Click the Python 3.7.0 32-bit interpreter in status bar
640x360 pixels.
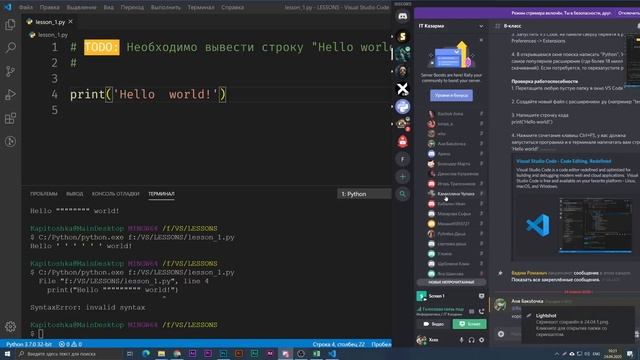(x=29, y=344)
